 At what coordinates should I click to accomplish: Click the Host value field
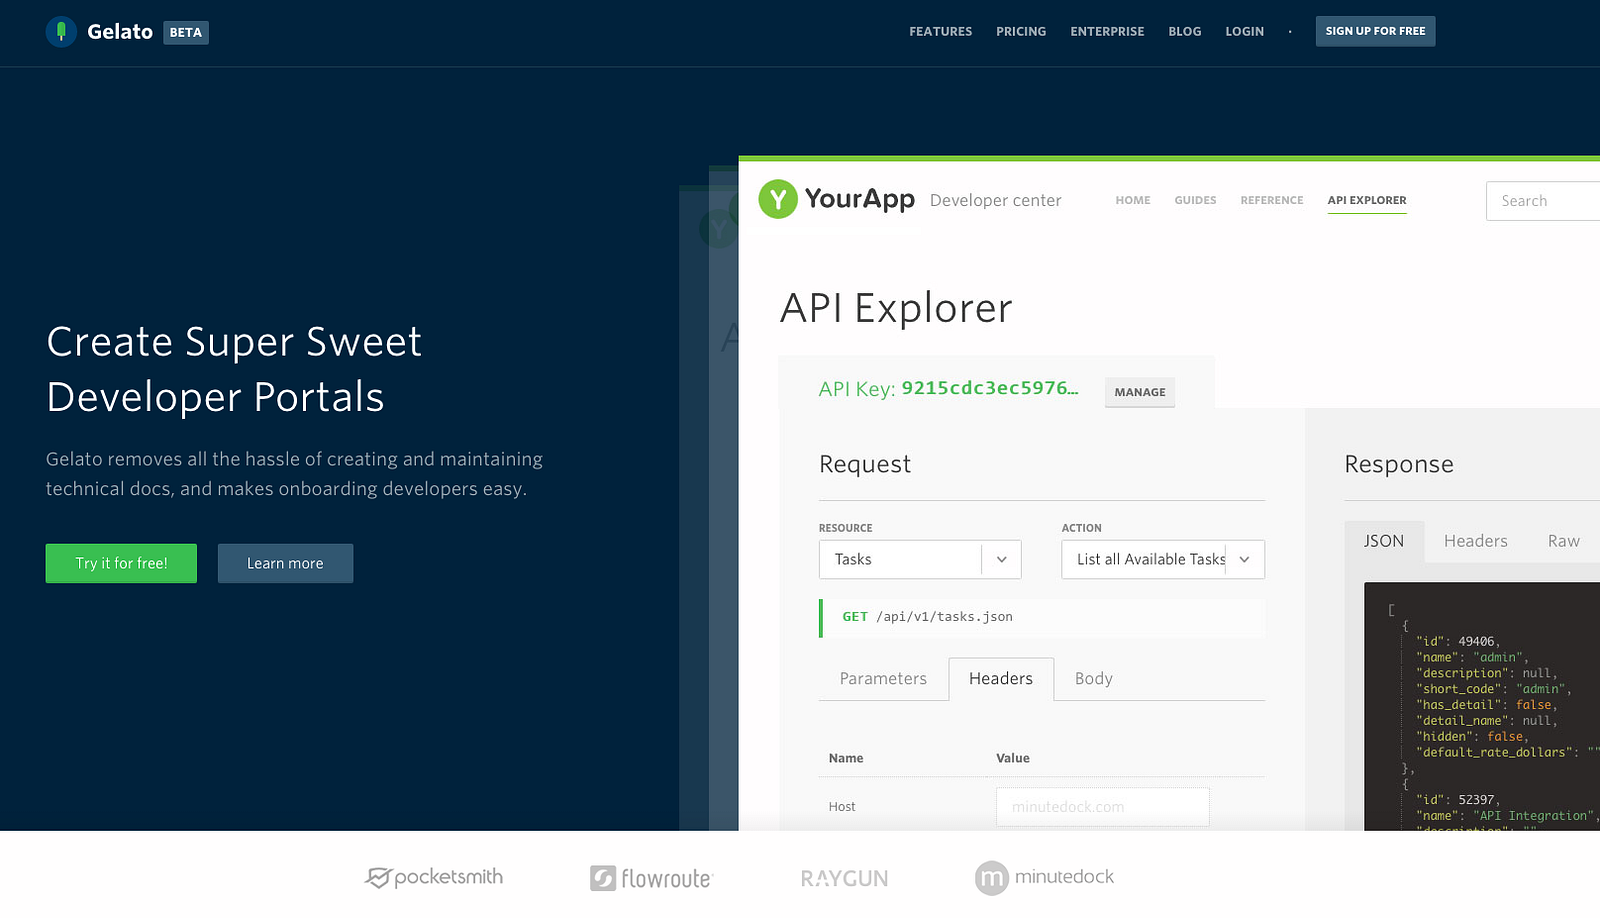1103,807
